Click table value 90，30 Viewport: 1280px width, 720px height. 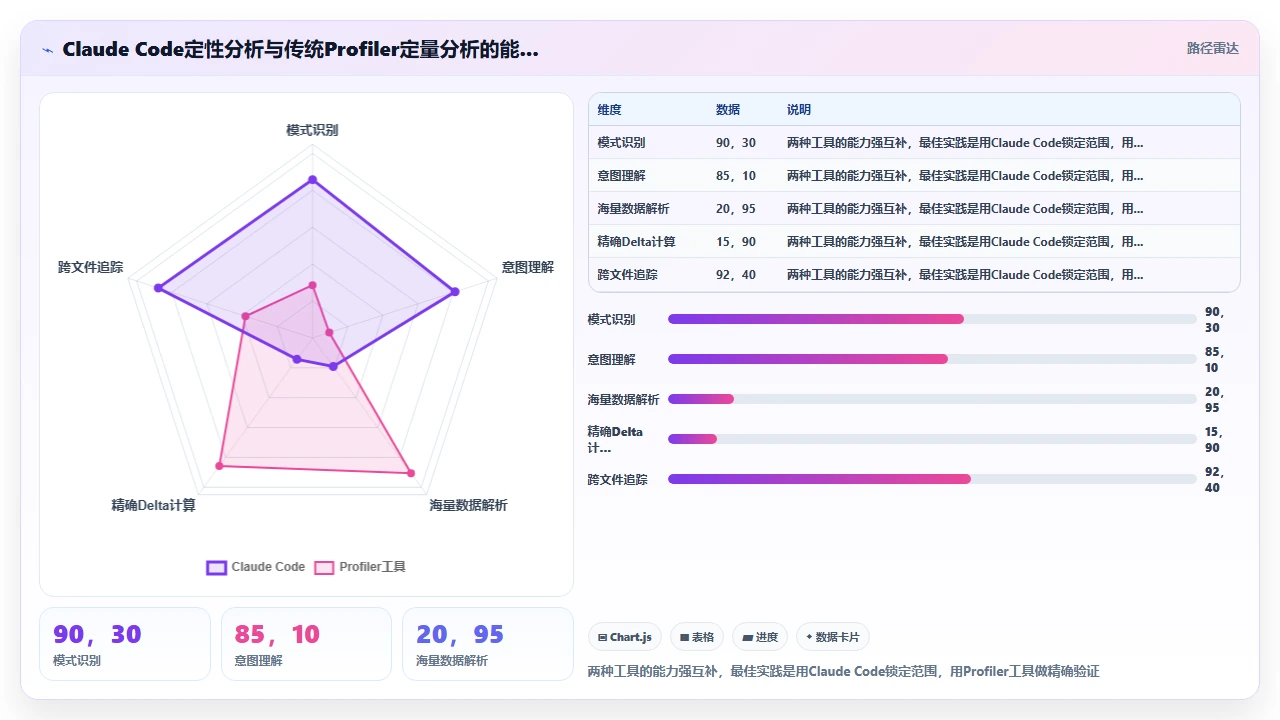(x=736, y=143)
